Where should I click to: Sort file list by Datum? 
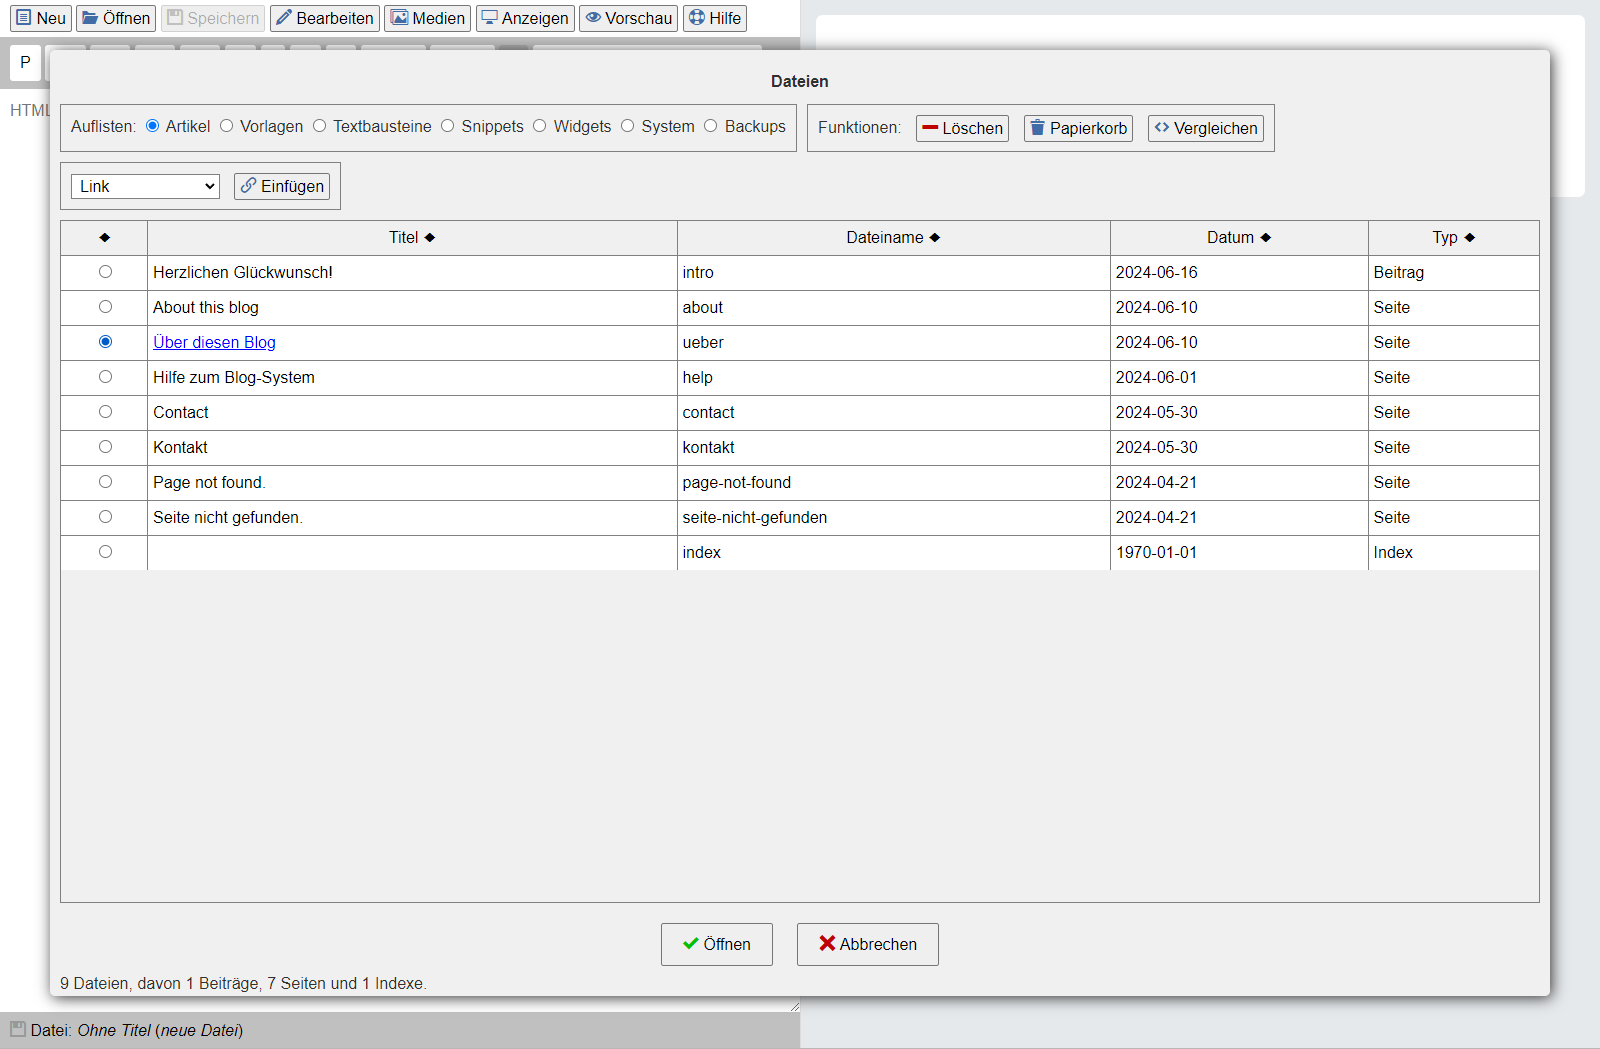coord(1238,238)
